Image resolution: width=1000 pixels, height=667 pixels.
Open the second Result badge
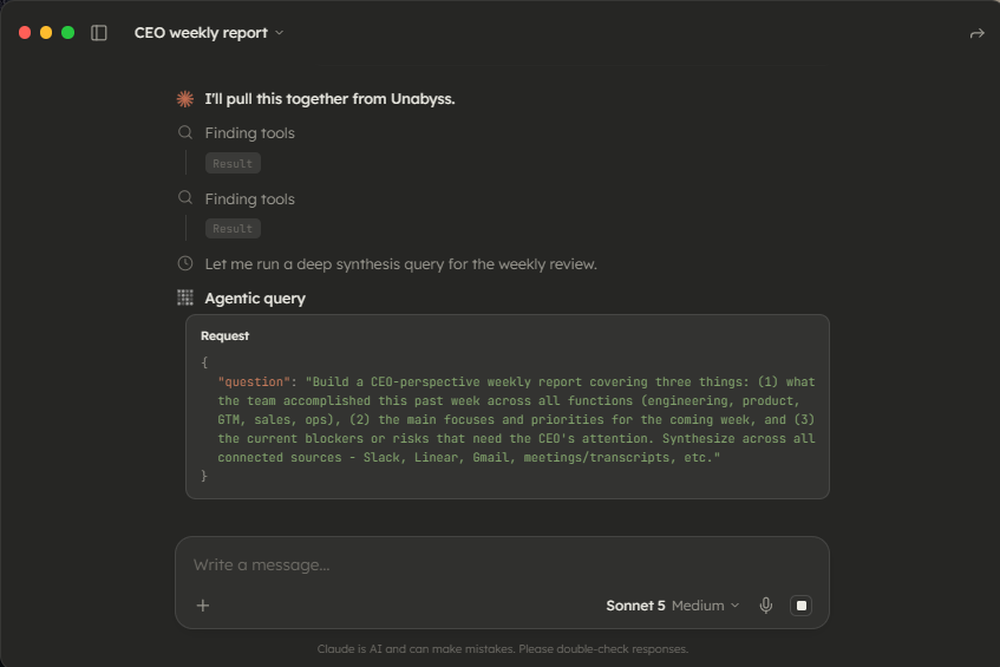click(233, 228)
